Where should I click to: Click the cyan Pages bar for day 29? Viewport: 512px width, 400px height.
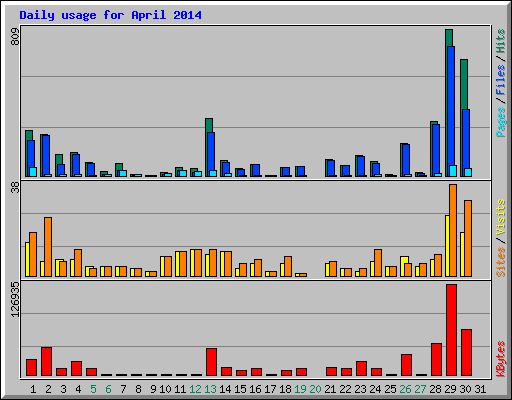pos(453,171)
